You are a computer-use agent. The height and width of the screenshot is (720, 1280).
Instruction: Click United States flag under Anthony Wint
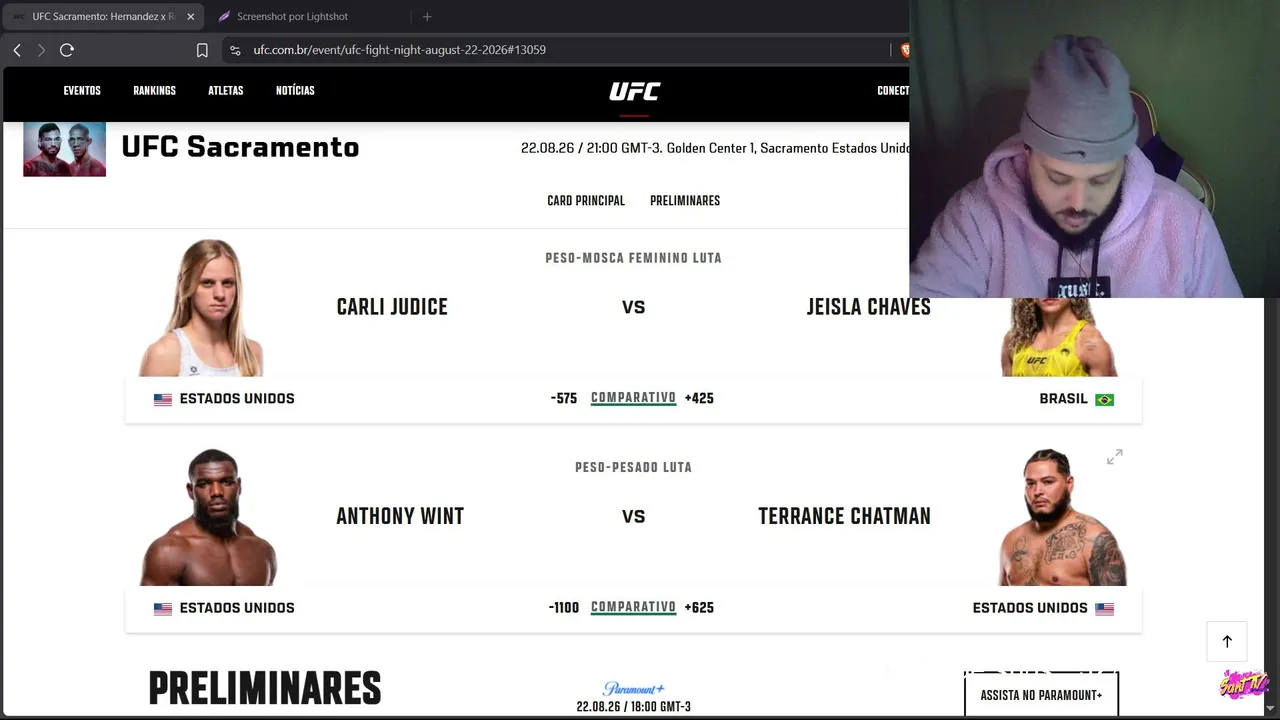coord(163,608)
